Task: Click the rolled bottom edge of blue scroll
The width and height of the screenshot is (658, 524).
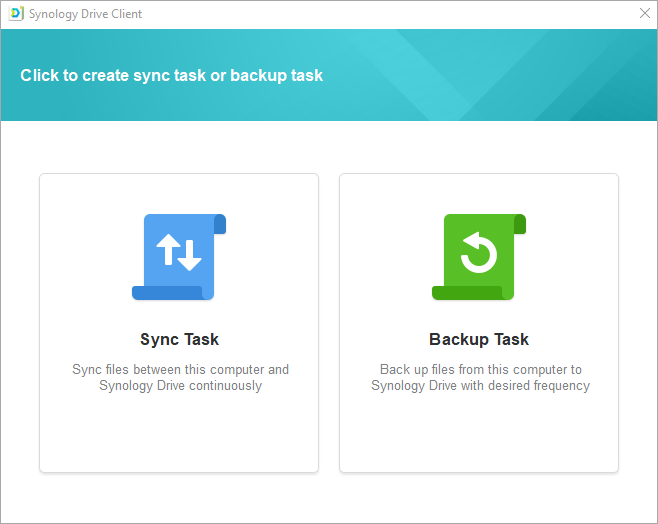Action: click(167, 293)
